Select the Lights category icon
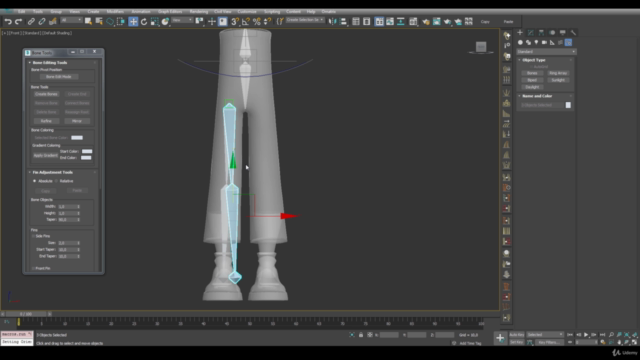The width and height of the screenshot is (640, 360). pos(536,42)
